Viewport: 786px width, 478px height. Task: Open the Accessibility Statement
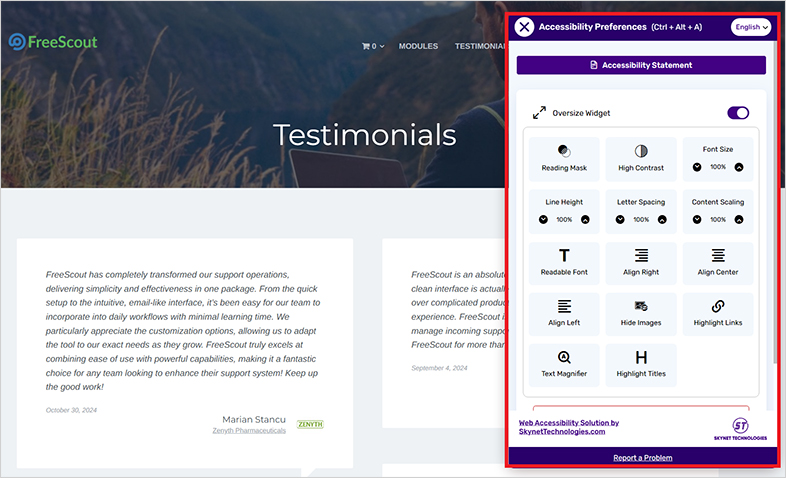click(641, 65)
